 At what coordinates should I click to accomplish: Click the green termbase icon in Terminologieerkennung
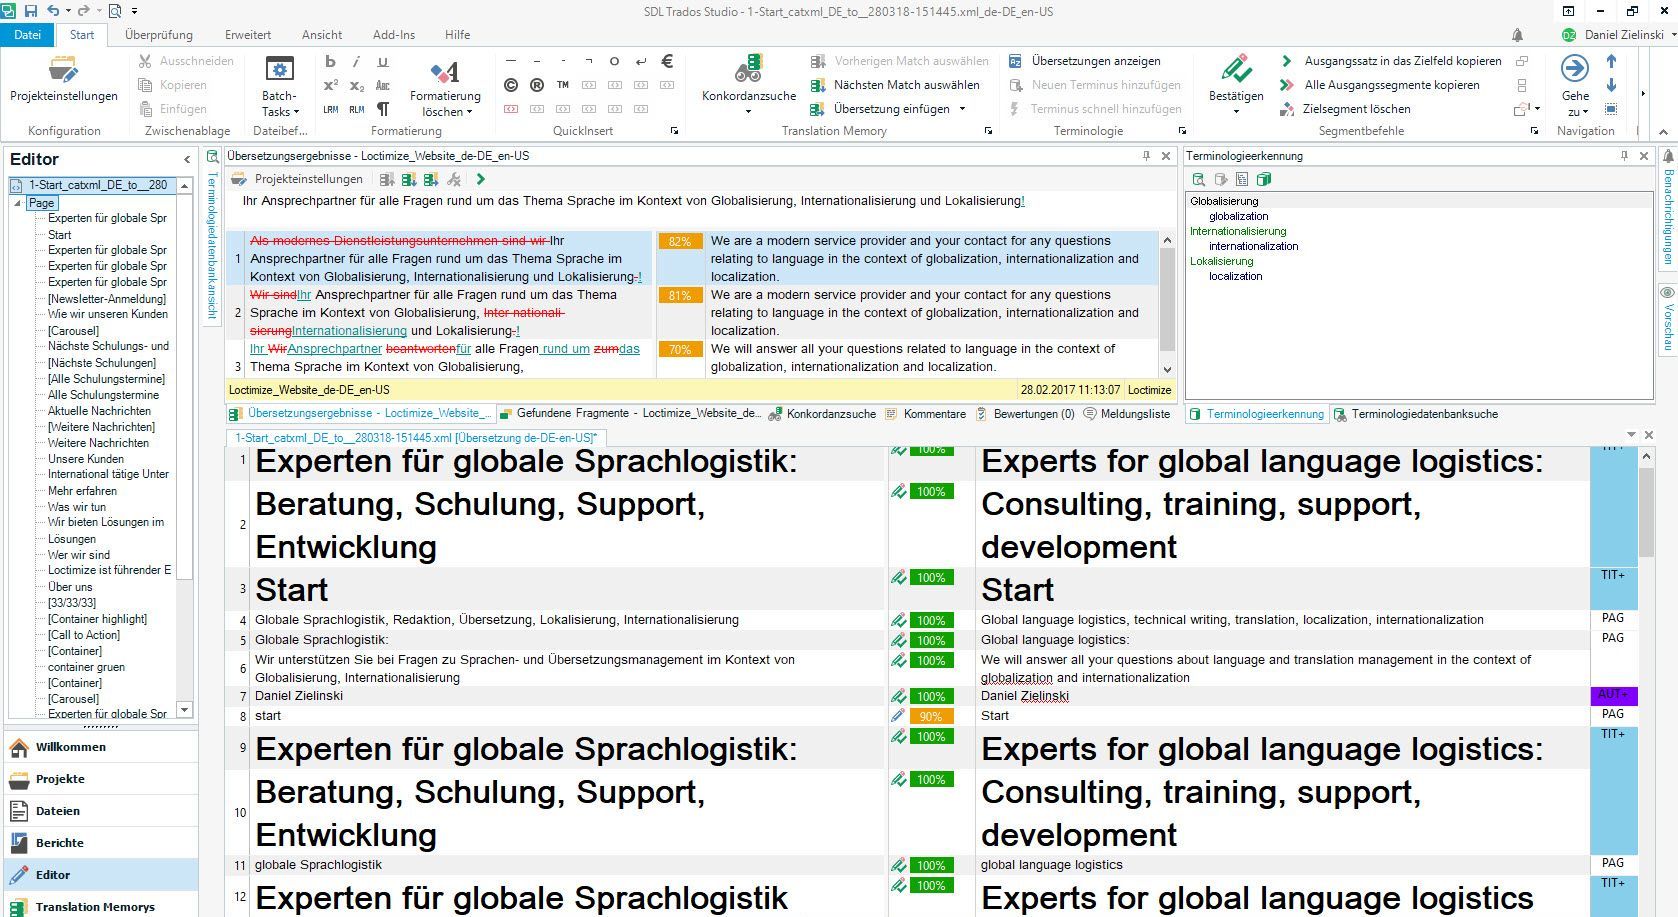point(1264,179)
